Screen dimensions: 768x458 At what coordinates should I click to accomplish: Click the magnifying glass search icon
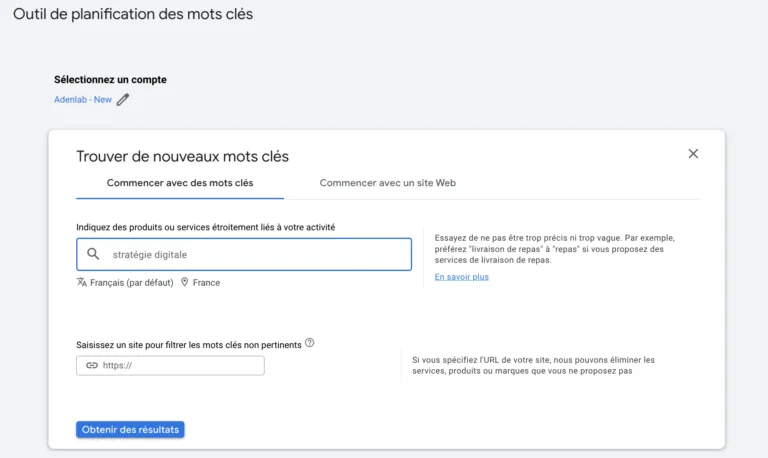(93, 254)
